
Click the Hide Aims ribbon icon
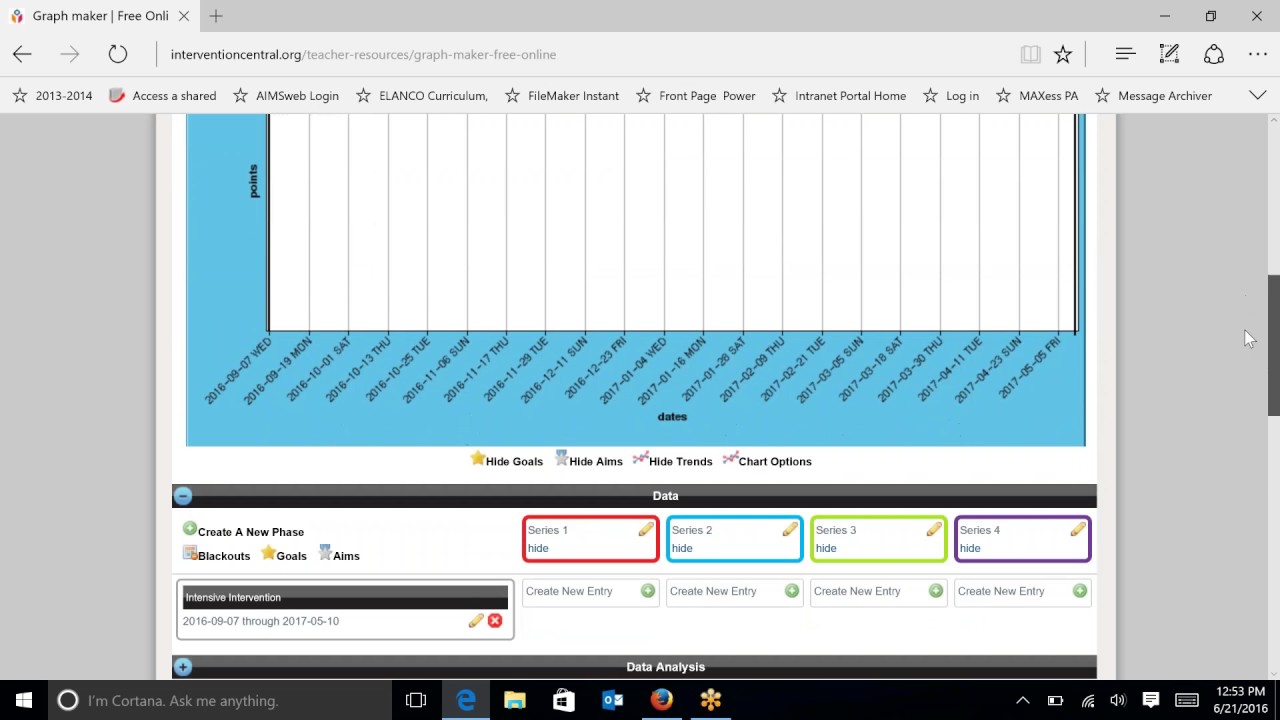click(x=562, y=459)
